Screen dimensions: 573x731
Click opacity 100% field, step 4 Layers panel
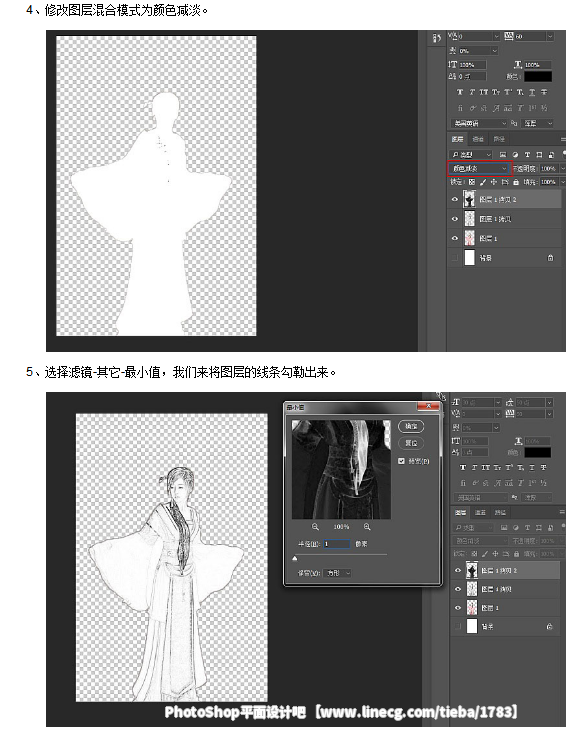pos(548,168)
